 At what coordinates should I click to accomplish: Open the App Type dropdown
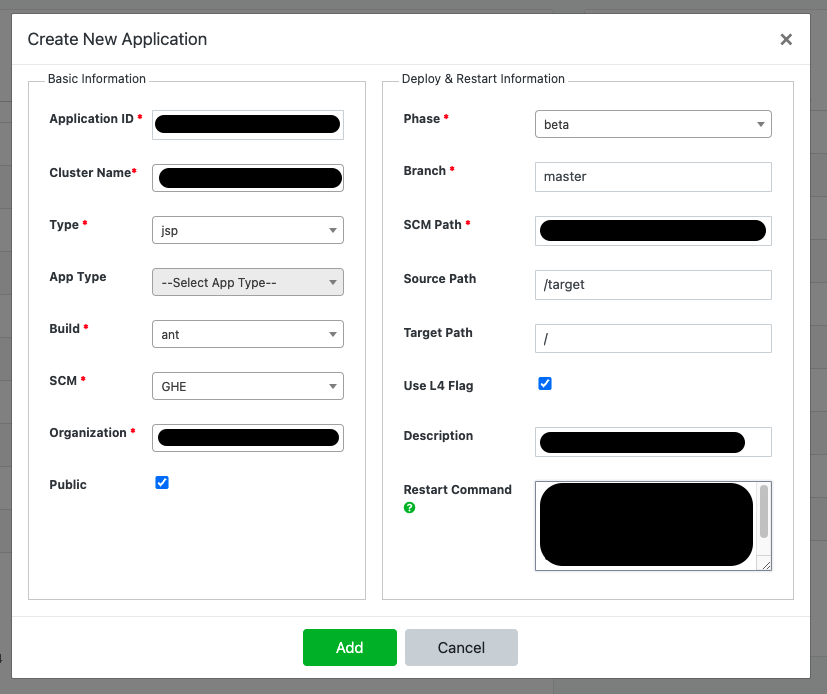pyautogui.click(x=248, y=282)
